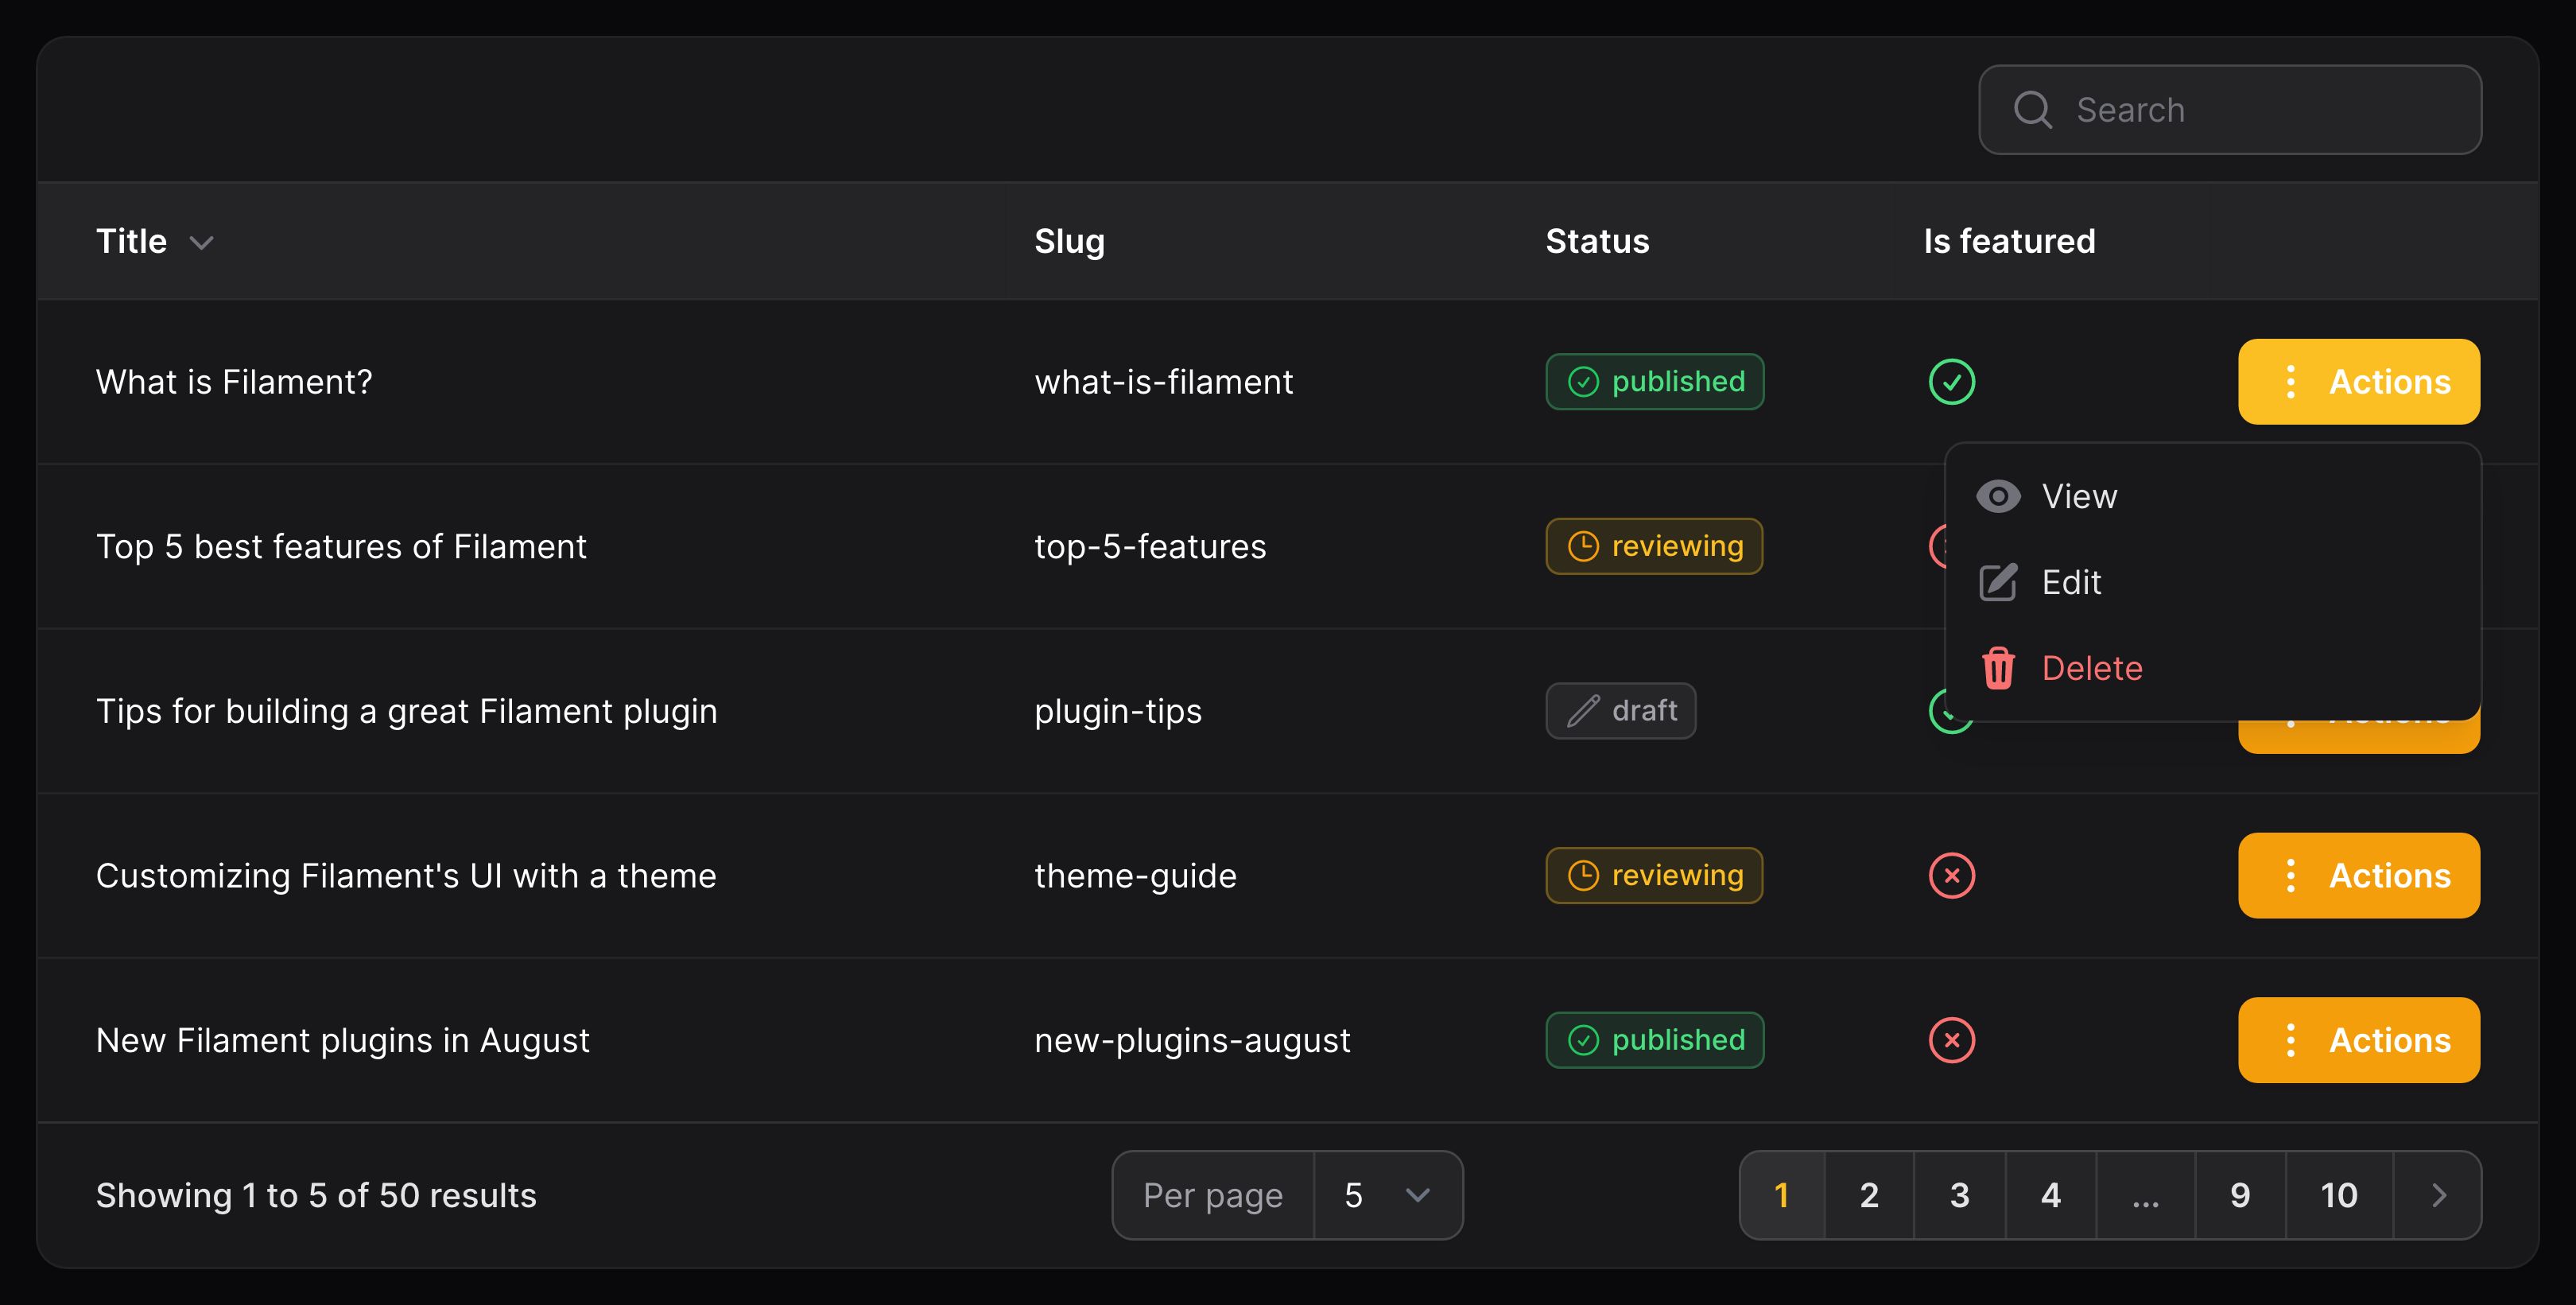The image size is (2576, 1305).
Task: Click the Is featured column header
Action: [x=2009, y=241]
